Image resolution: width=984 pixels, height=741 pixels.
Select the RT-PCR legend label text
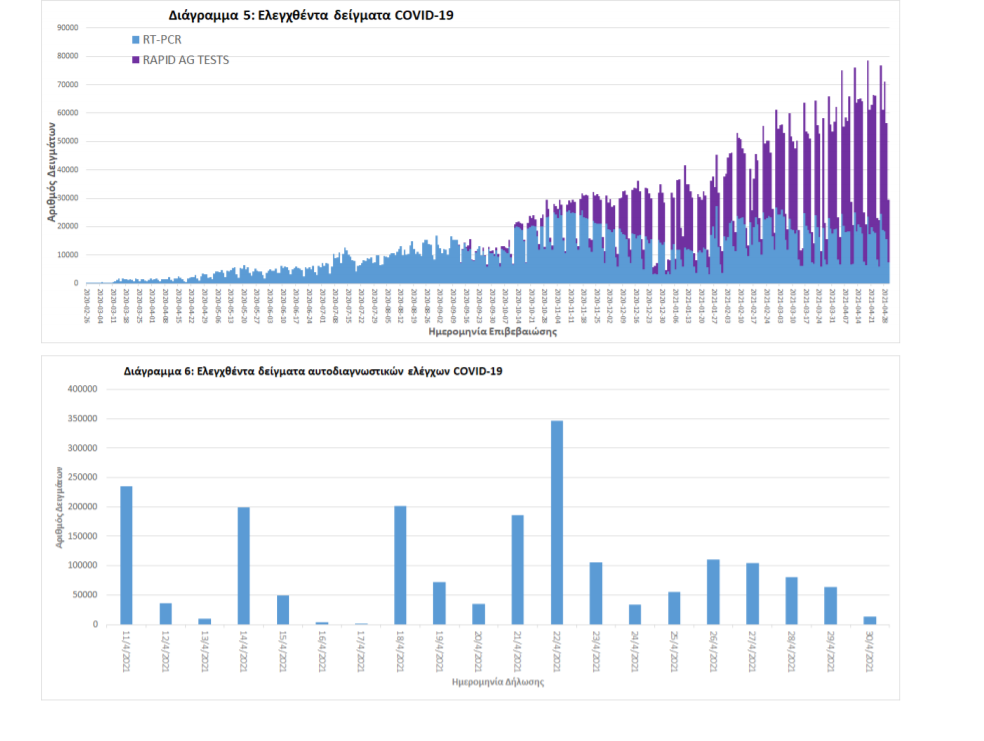163,40
